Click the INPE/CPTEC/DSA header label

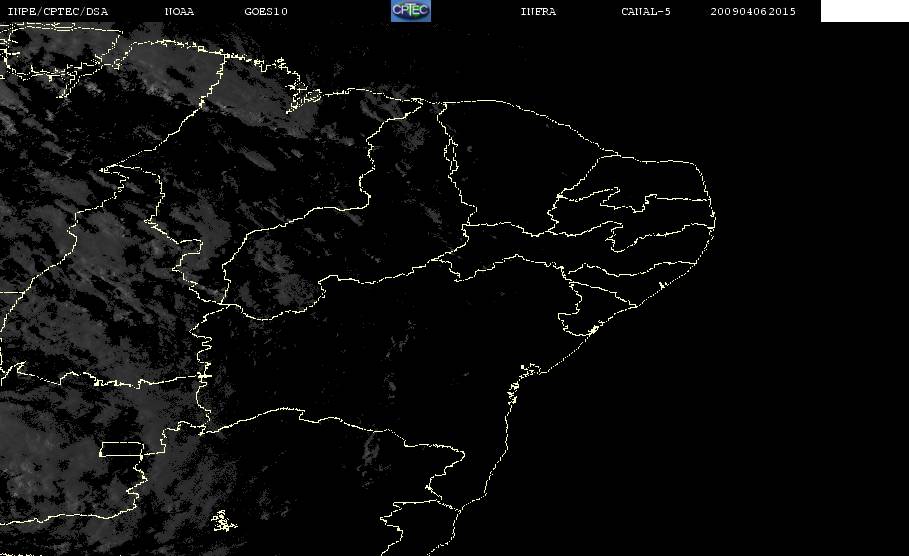[58, 12]
